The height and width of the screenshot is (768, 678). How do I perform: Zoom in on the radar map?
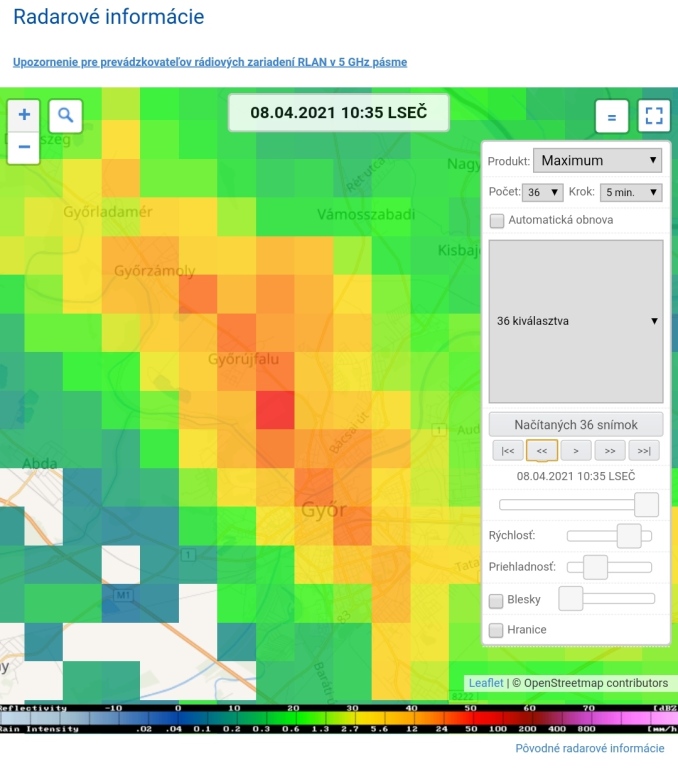pyautogui.click(x=24, y=115)
